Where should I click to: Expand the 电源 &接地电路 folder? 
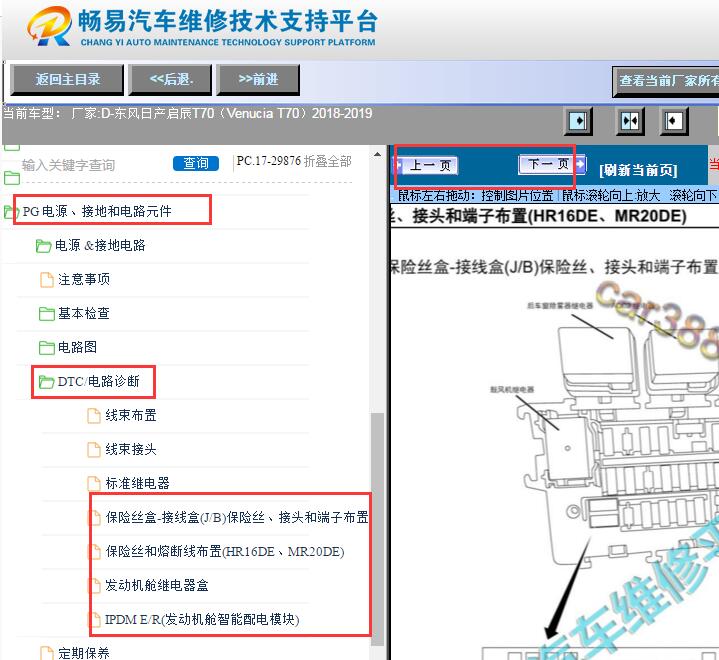tap(100, 245)
